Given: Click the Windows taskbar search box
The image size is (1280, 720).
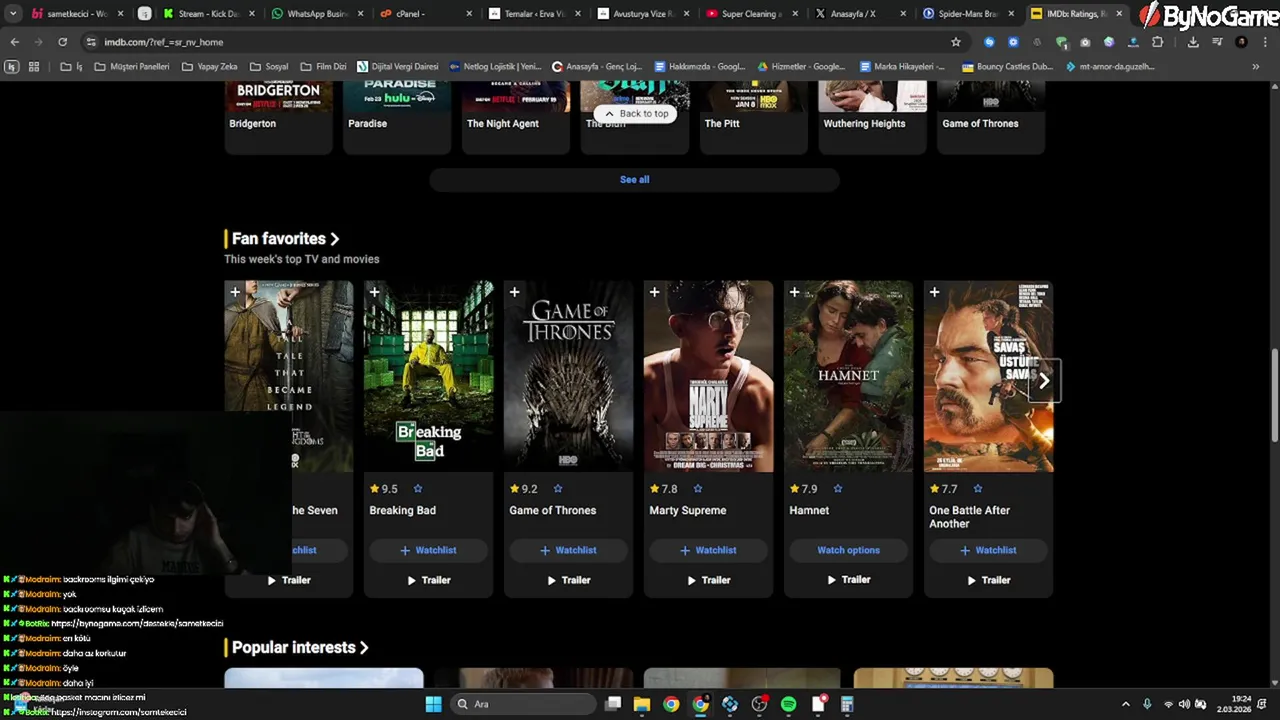Looking at the screenshot, I should pyautogui.click(x=520, y=704).
